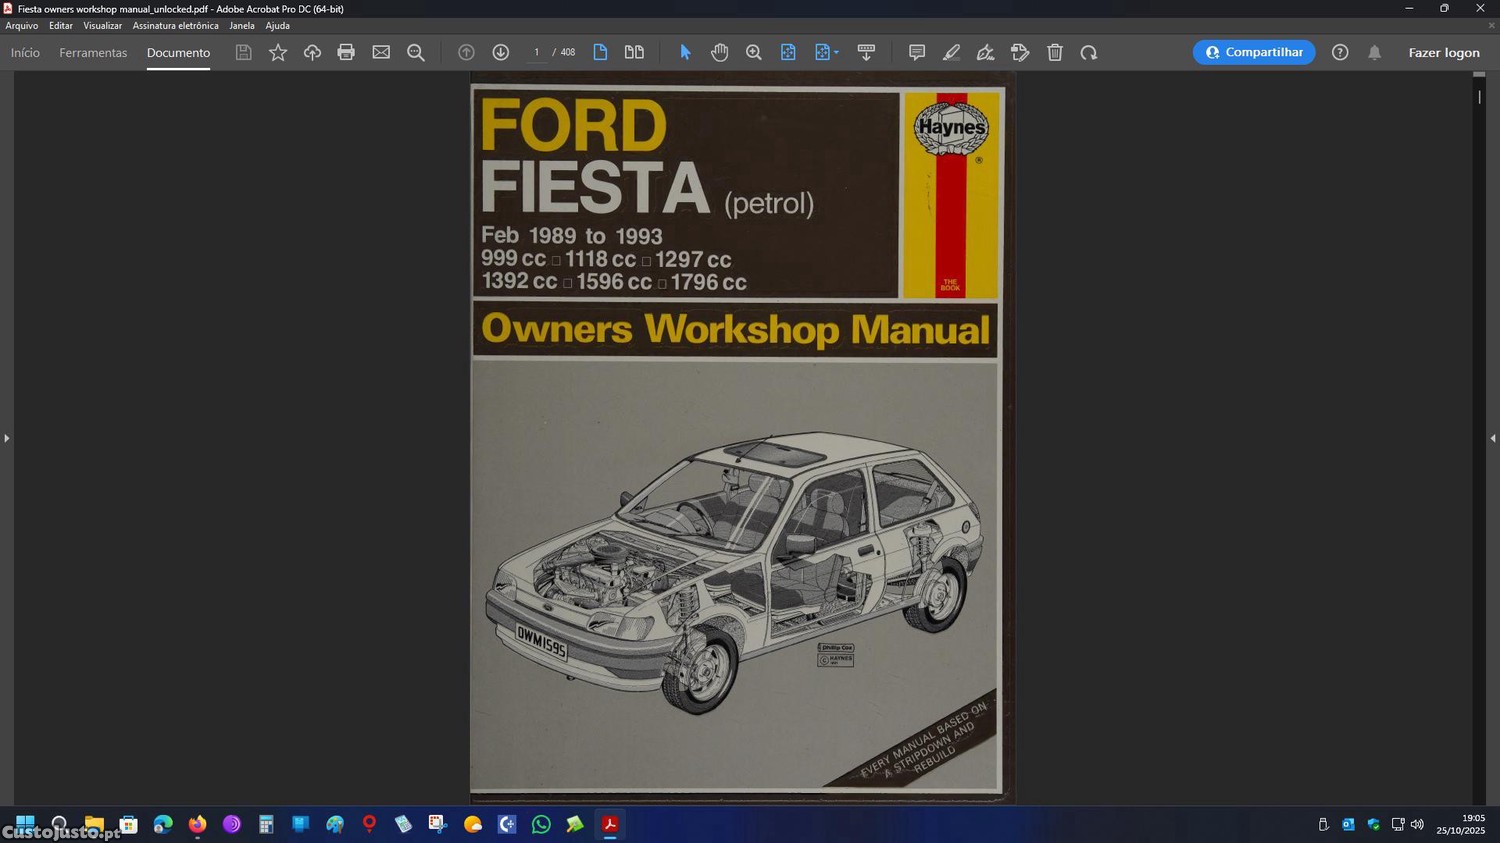Go to next page with down arrow
Viewport: 1500px width, 843px height.
point(500,52)
